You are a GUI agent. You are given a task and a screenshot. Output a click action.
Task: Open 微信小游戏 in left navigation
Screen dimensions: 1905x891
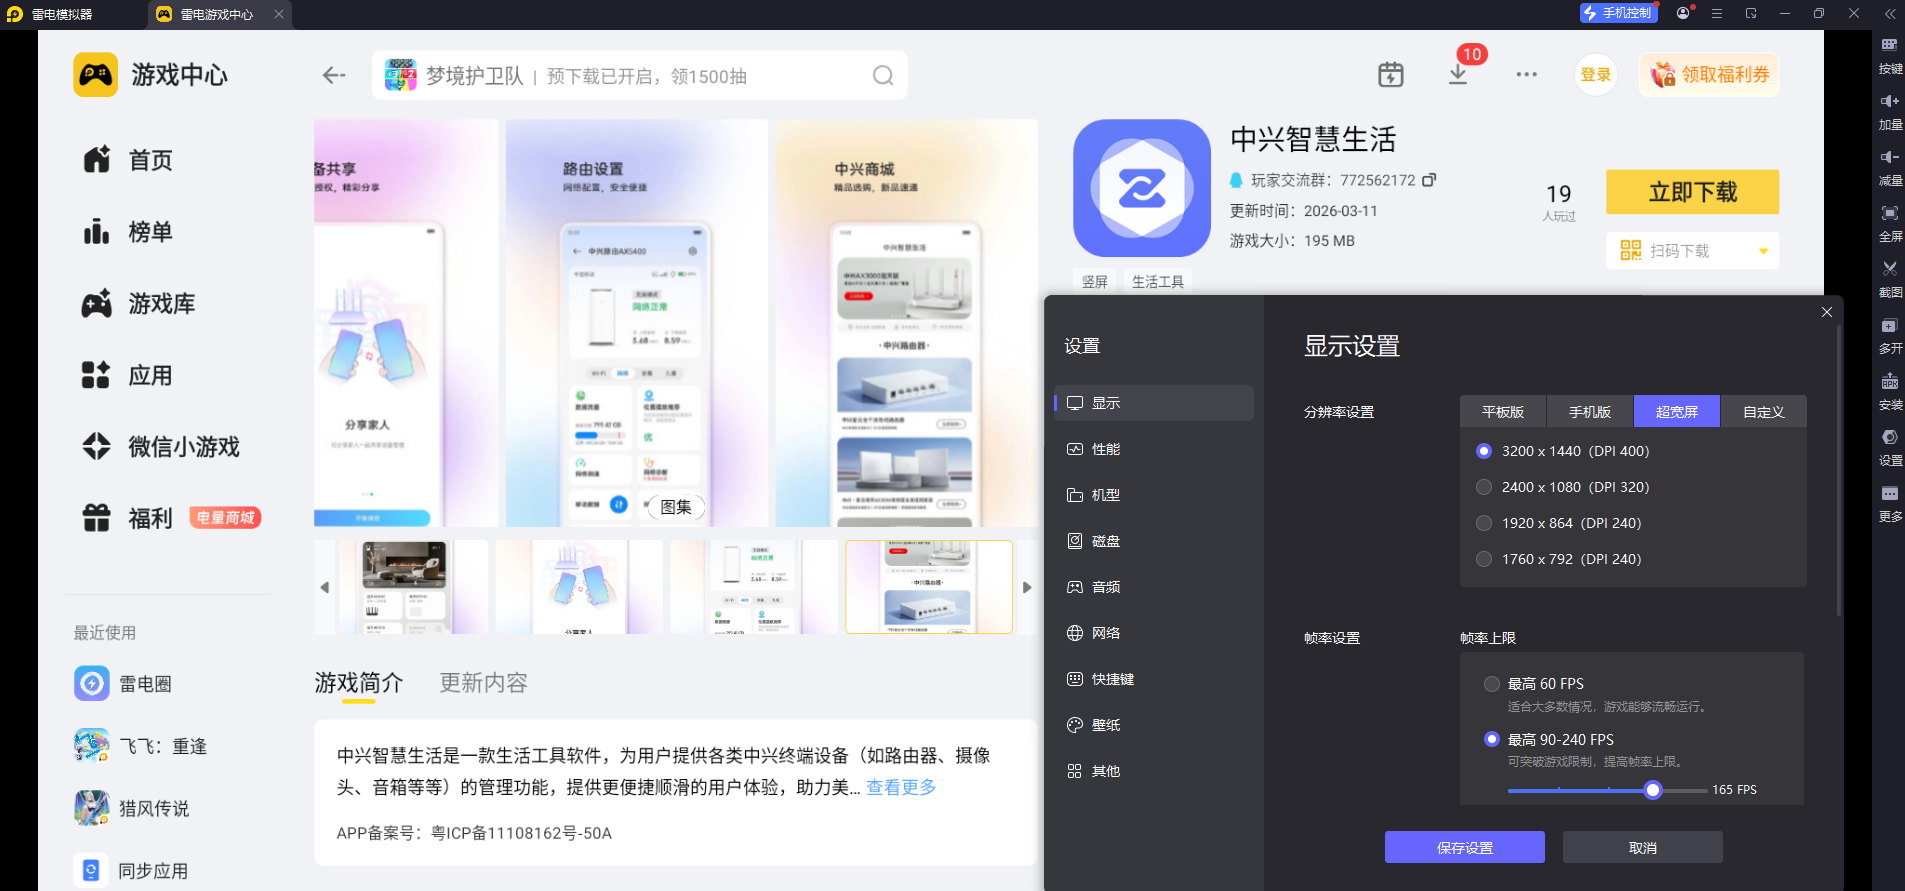point(161,447)
